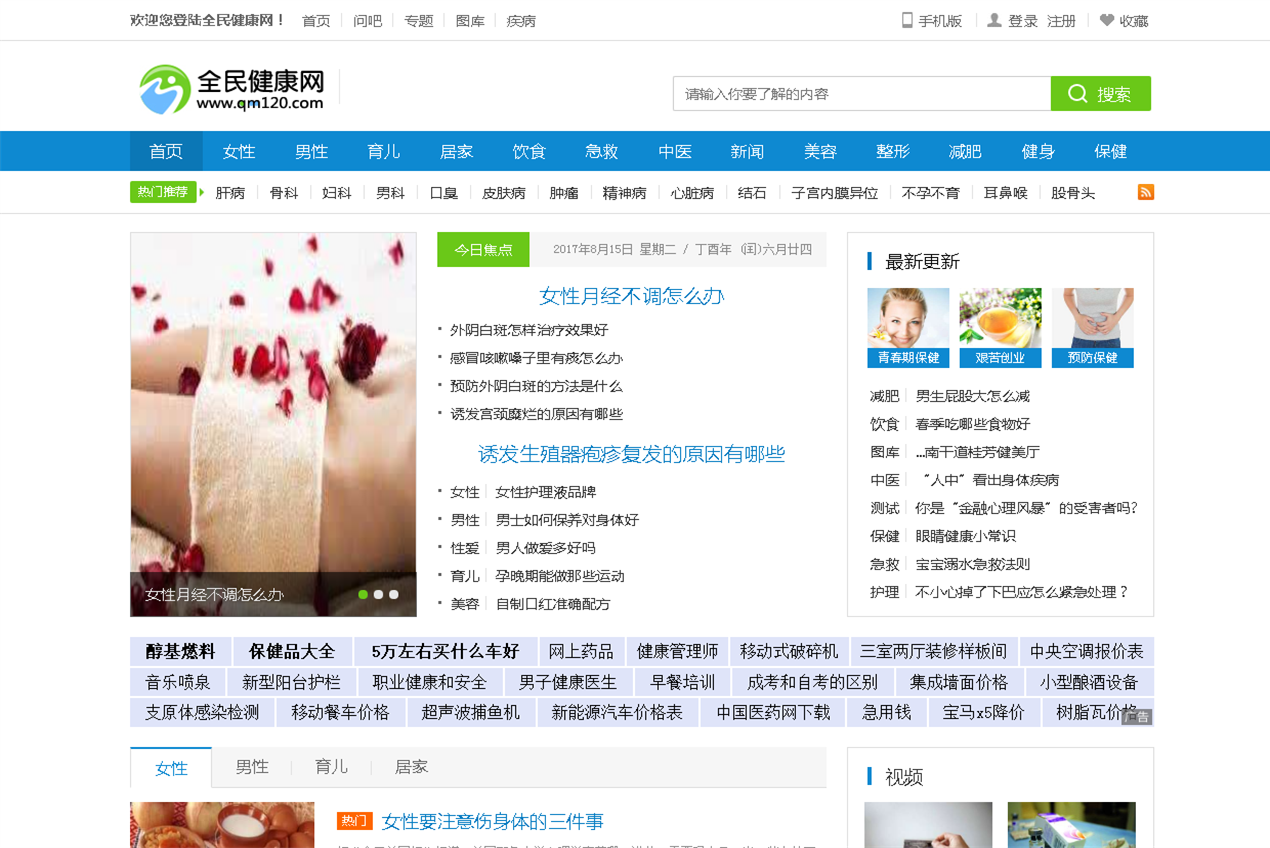Select the first green carousel dot
1270x848 pixels.
pyautogui.click(x=363, y=594)
